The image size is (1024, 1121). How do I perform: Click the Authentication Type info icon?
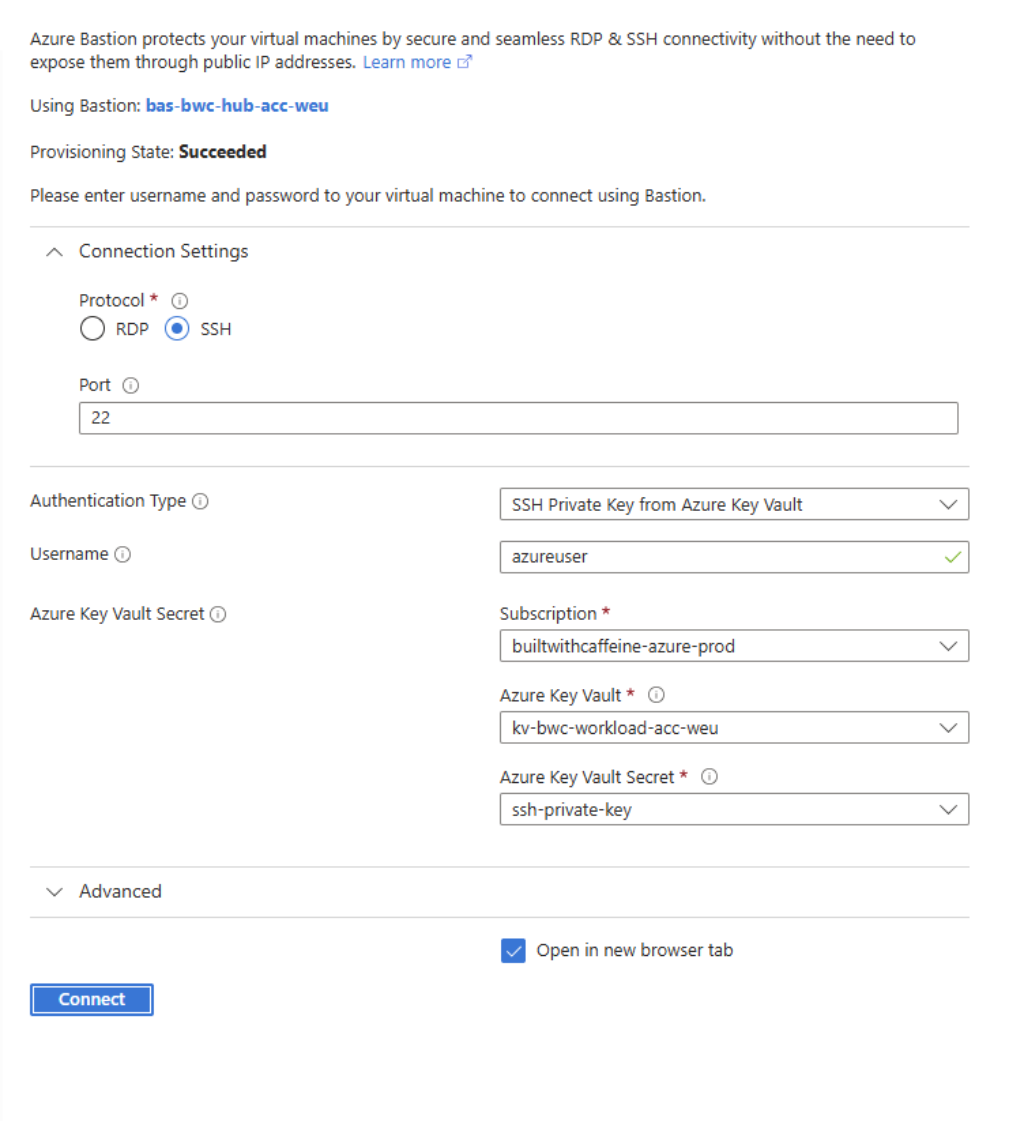click(200, 501)
